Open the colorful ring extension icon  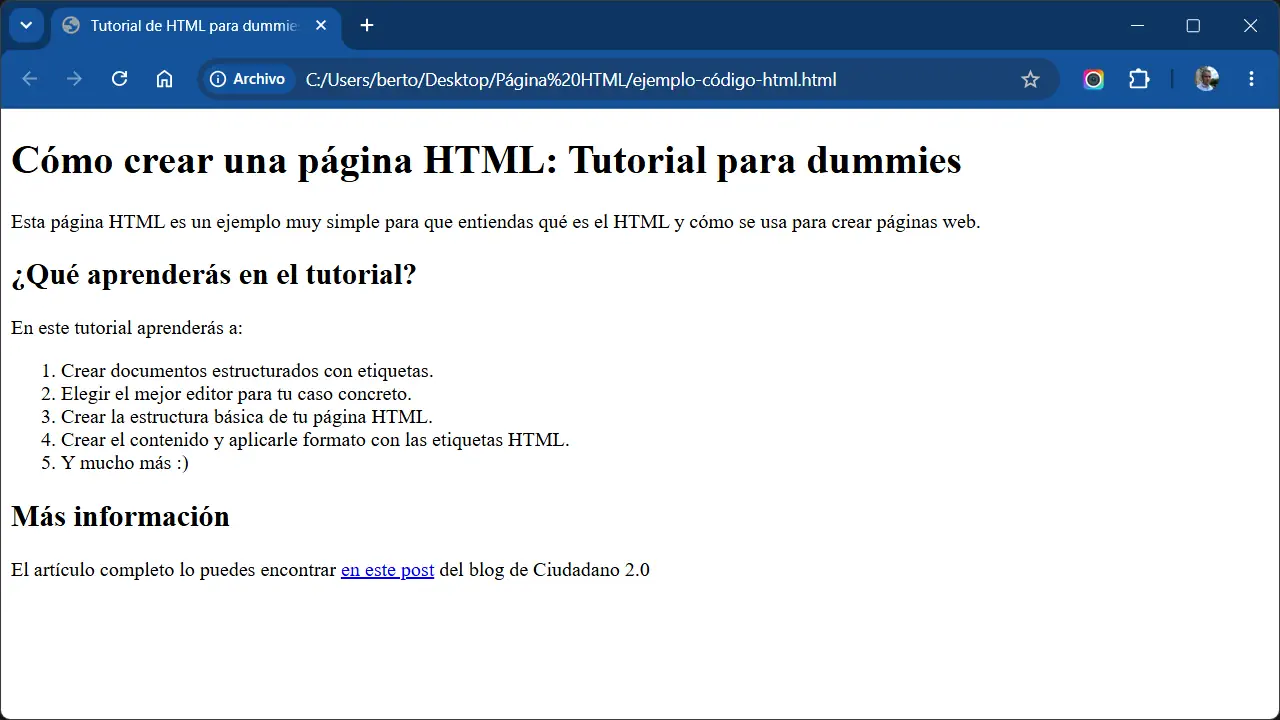click(x=1093, y=79)
